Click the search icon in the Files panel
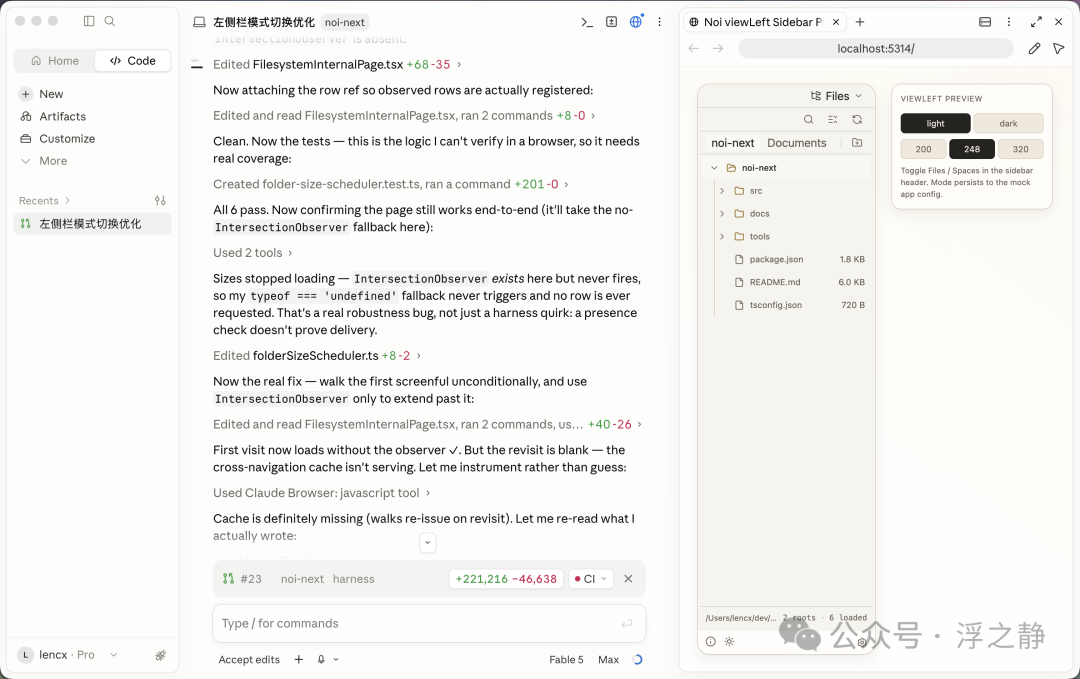 pos(809,119)
